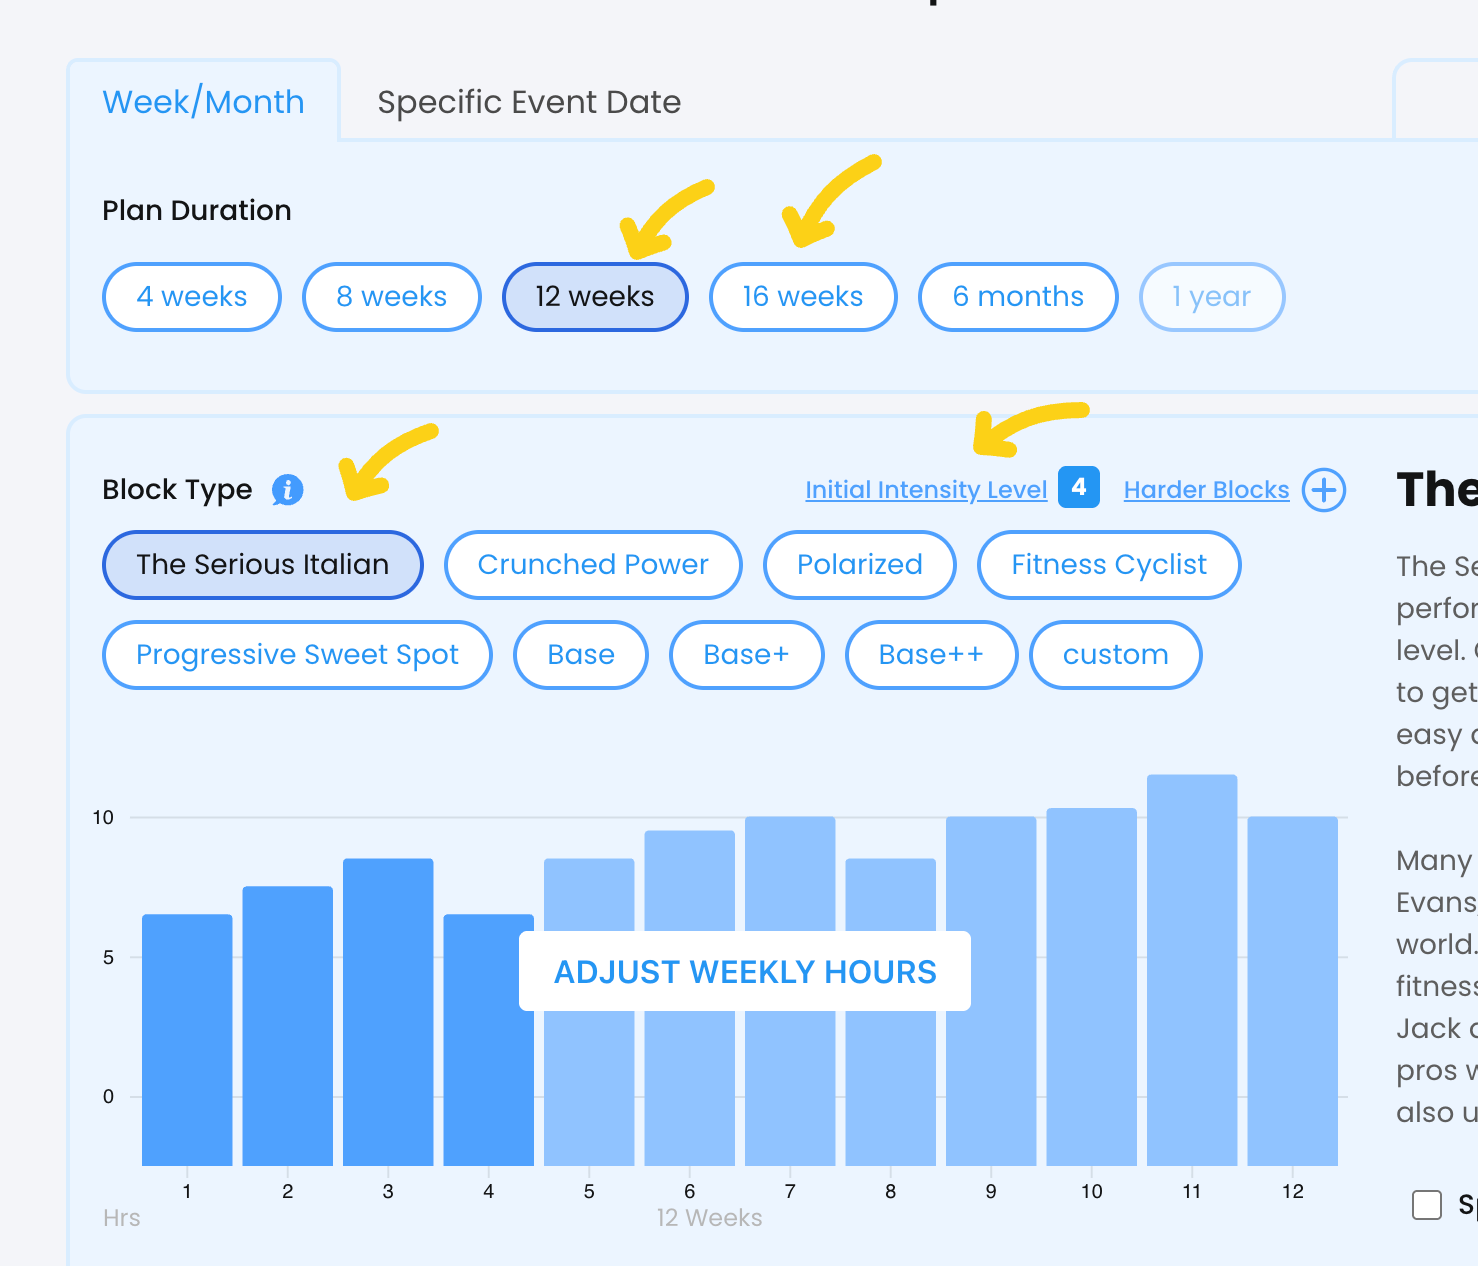Click the week 11 bar in chart
This screenshot has height=1266, width=1478.
click(x=1191, y=970)
